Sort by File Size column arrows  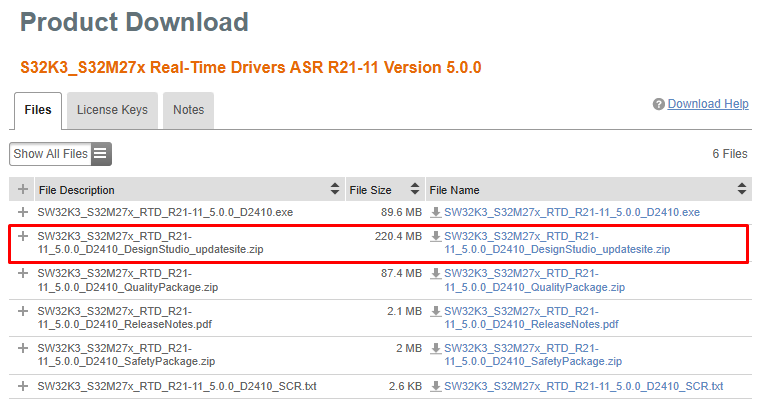coord(415,189)
